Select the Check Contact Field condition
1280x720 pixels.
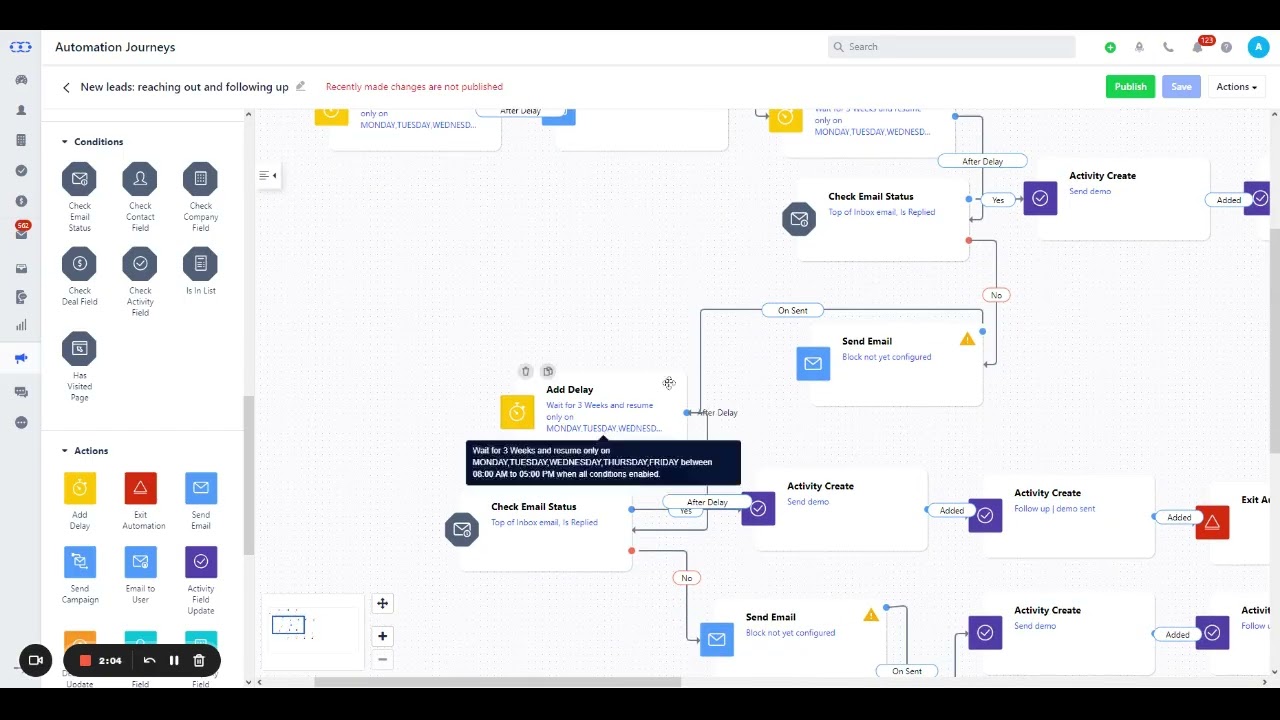pyautogui.click(x=140, y=197)
